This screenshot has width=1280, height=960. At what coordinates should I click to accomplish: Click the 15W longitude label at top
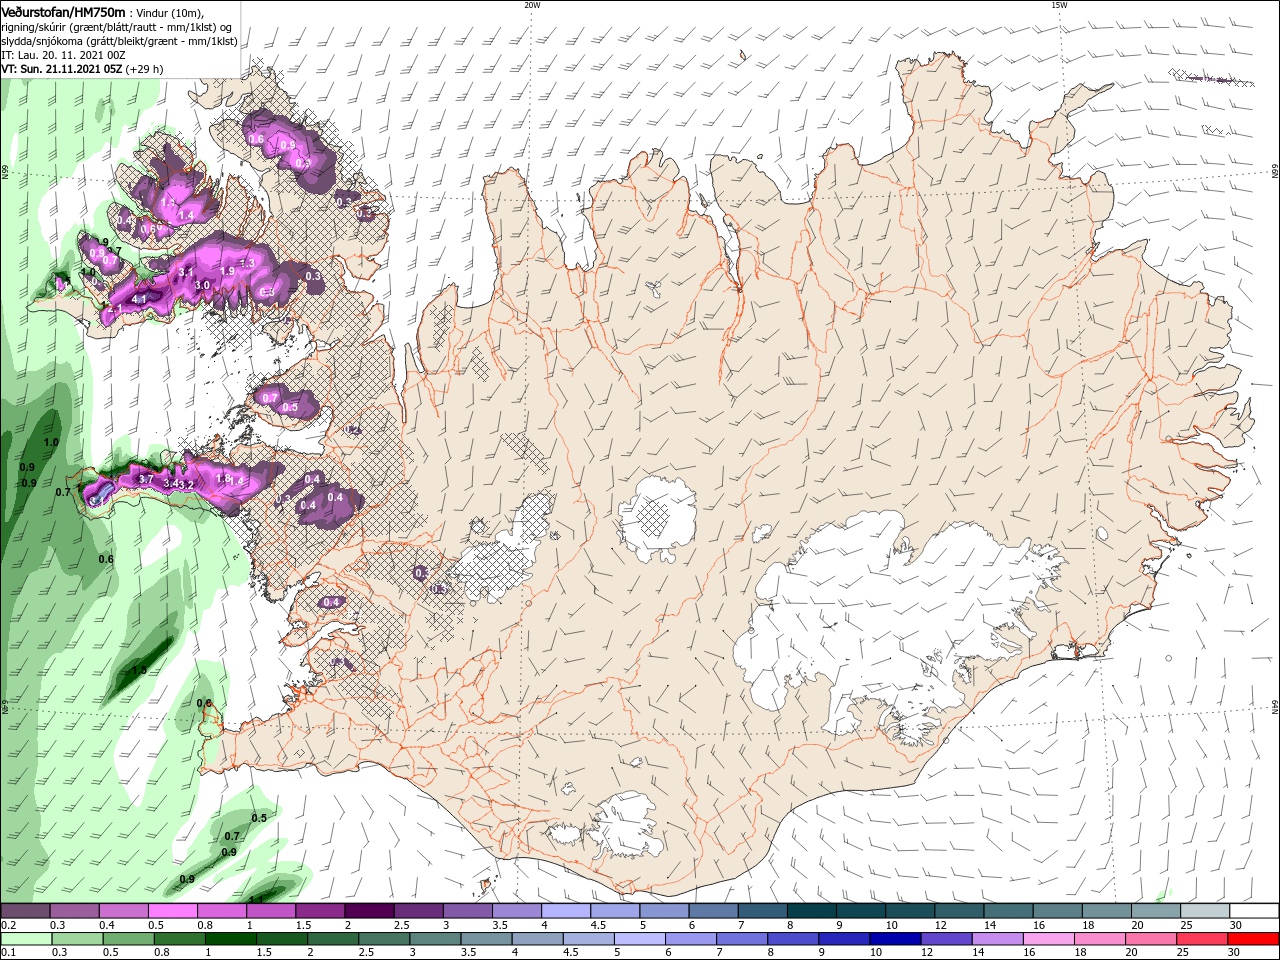1059,5
